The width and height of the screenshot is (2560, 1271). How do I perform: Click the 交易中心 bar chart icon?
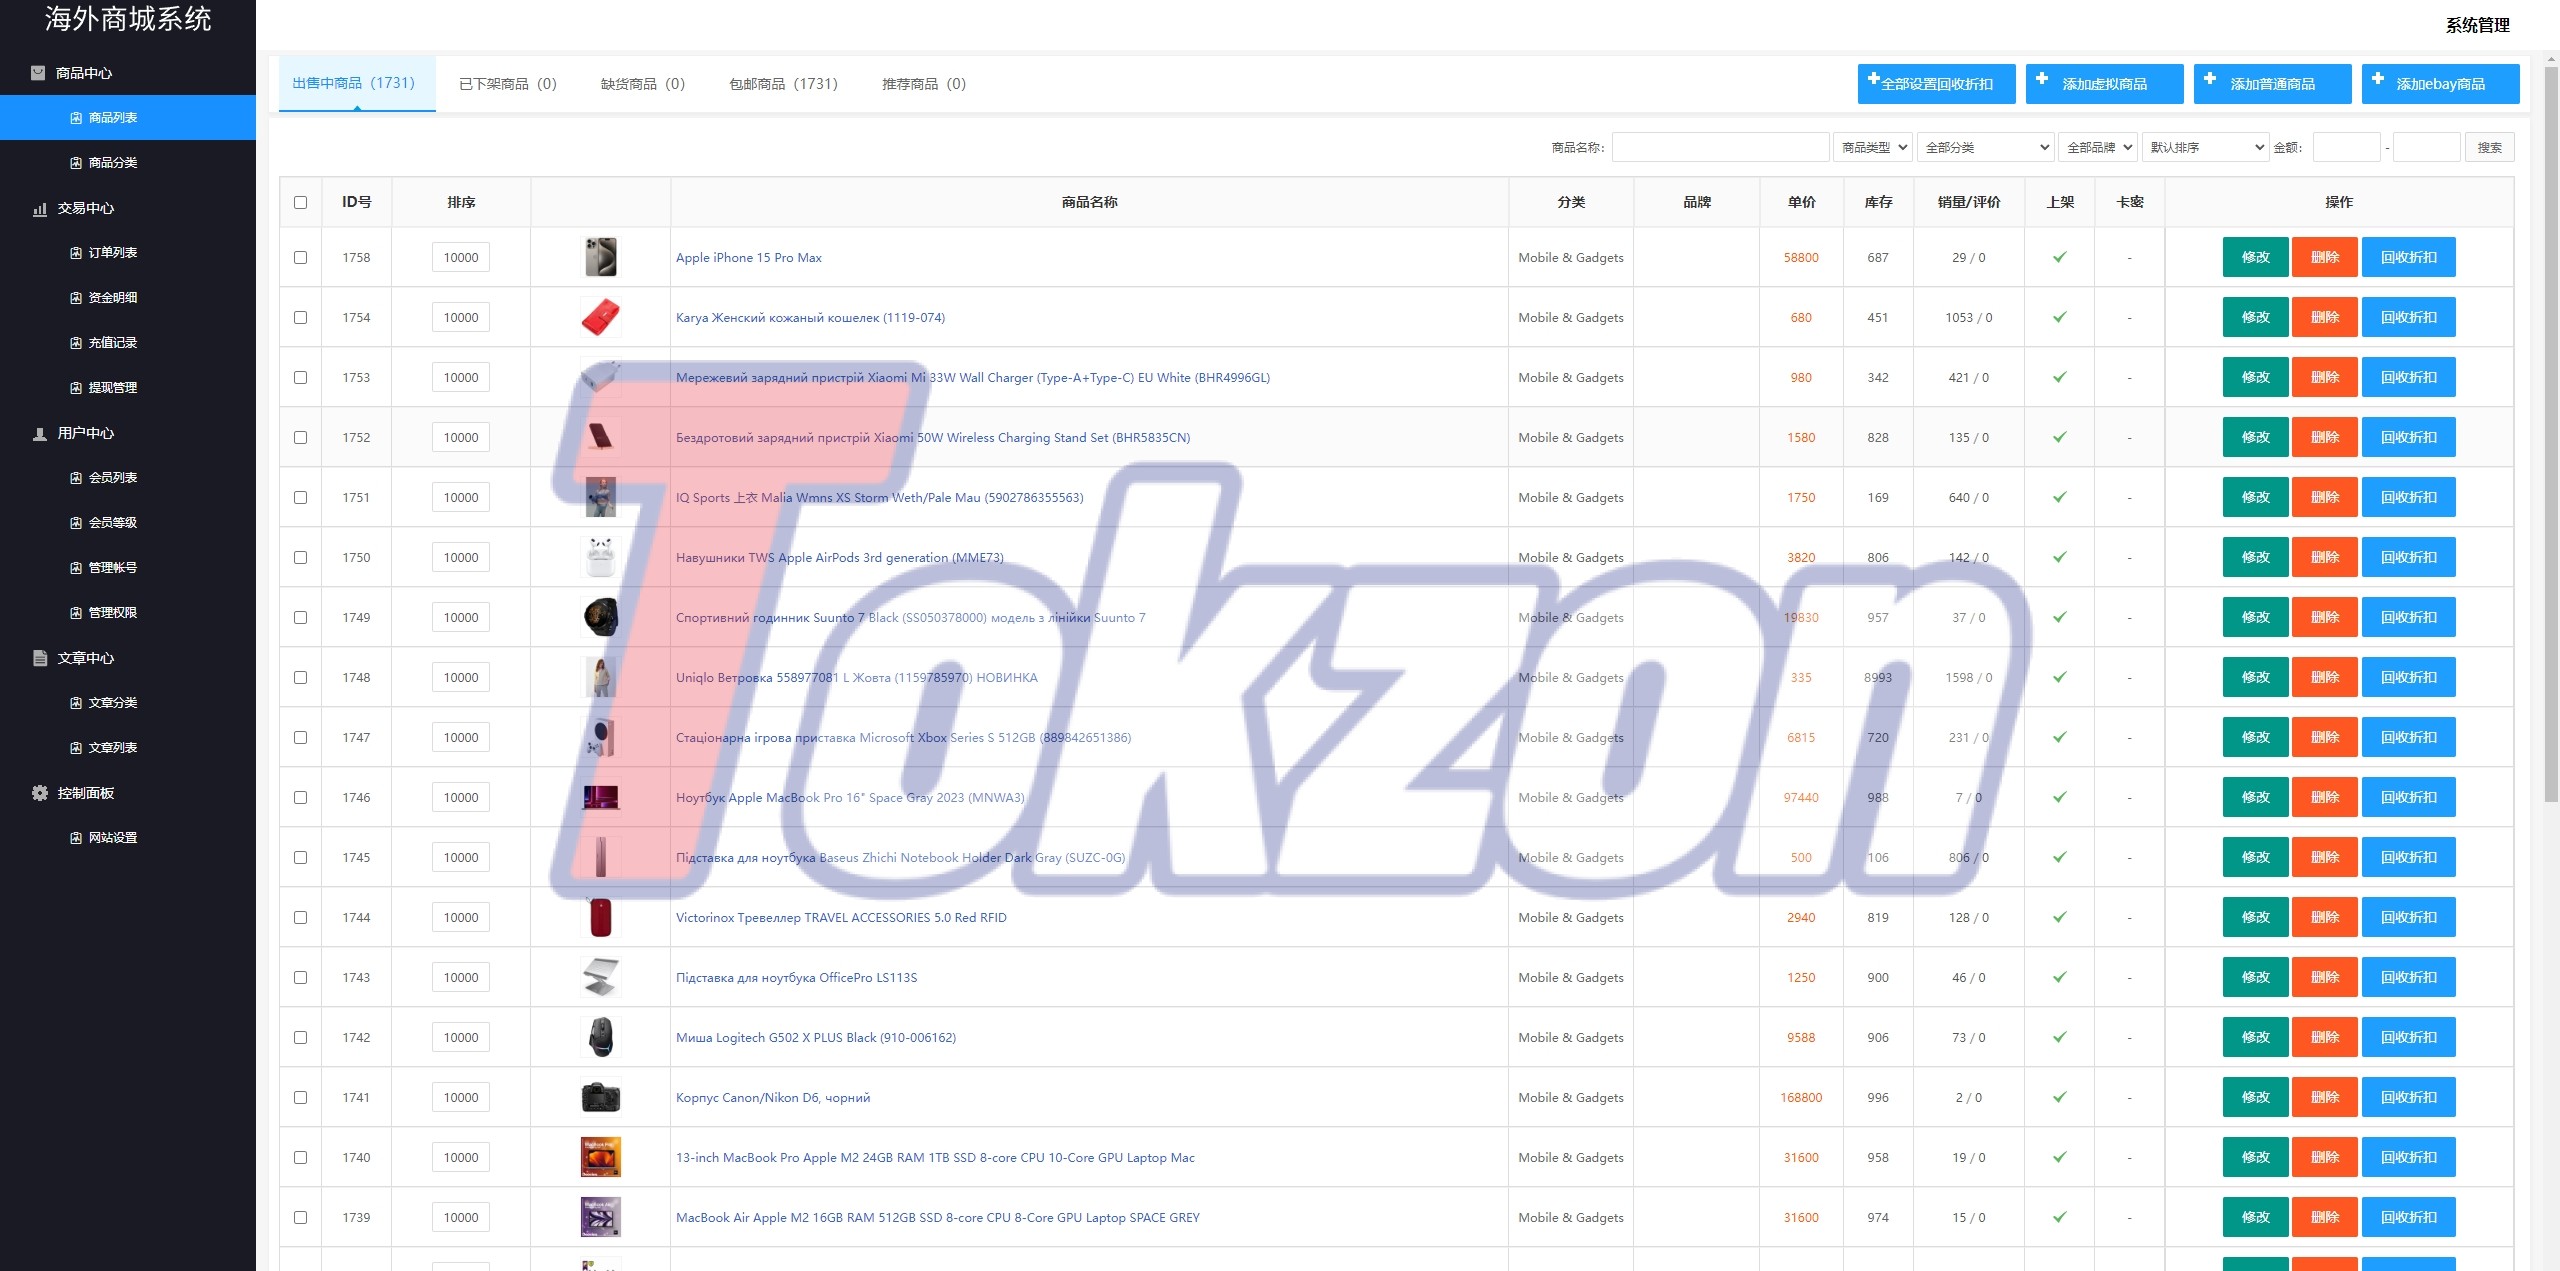pos(40,208)
